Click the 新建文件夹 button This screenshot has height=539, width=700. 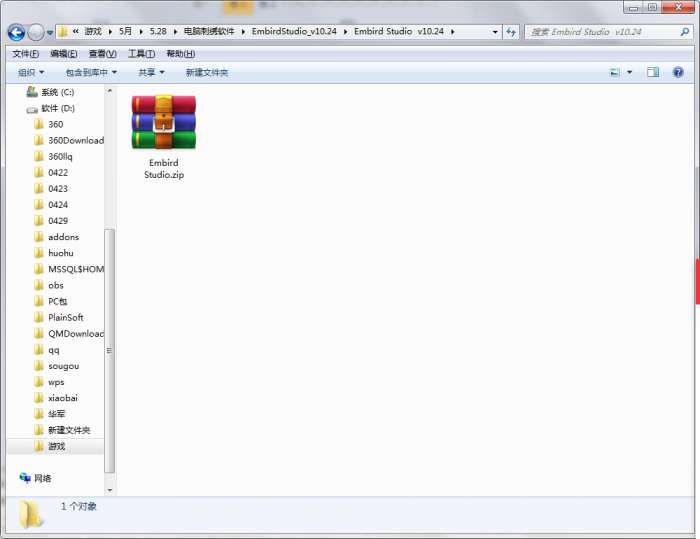click(x=207, y=72)
